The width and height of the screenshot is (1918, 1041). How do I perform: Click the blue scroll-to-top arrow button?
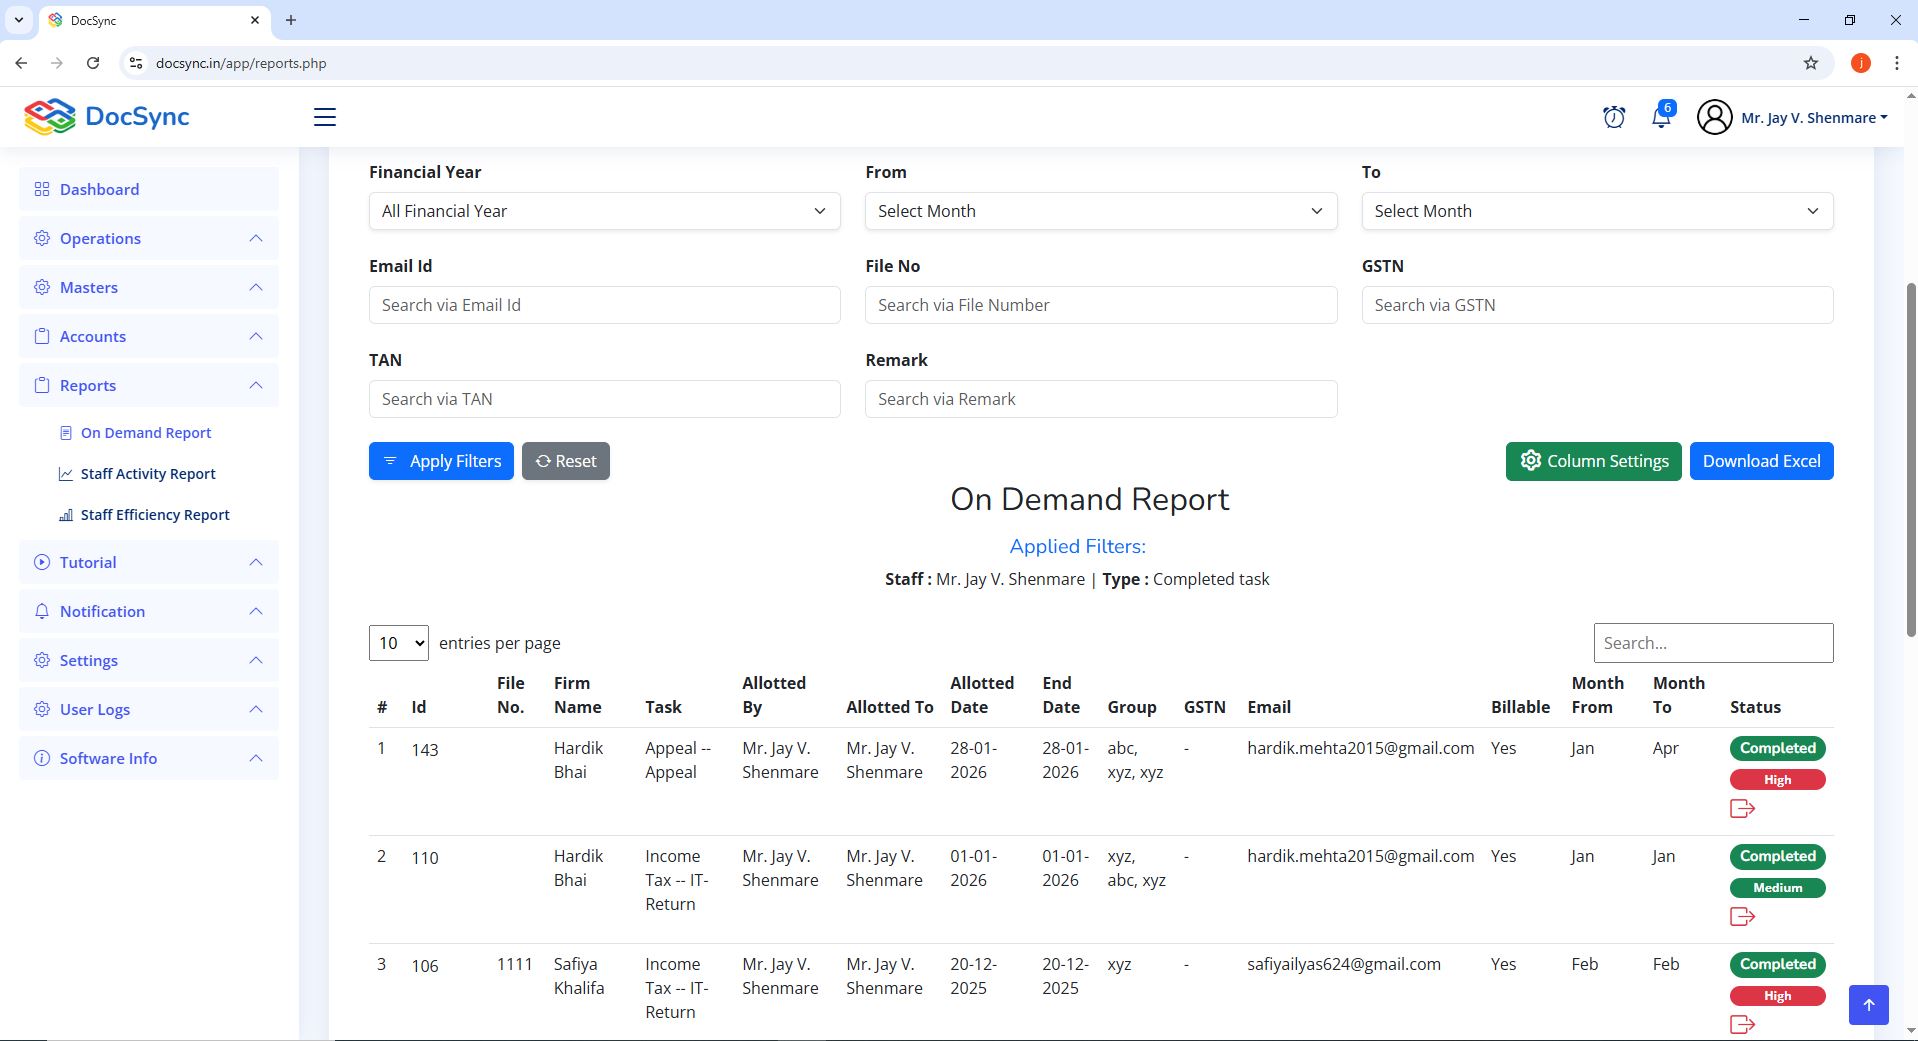pos(1868,1004)
